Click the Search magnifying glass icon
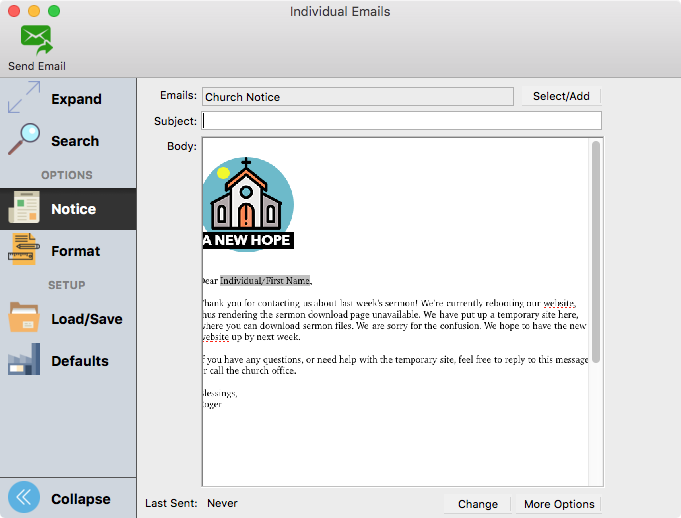The height and width of the screenshot is (518, 681). [x=24, y=140]
